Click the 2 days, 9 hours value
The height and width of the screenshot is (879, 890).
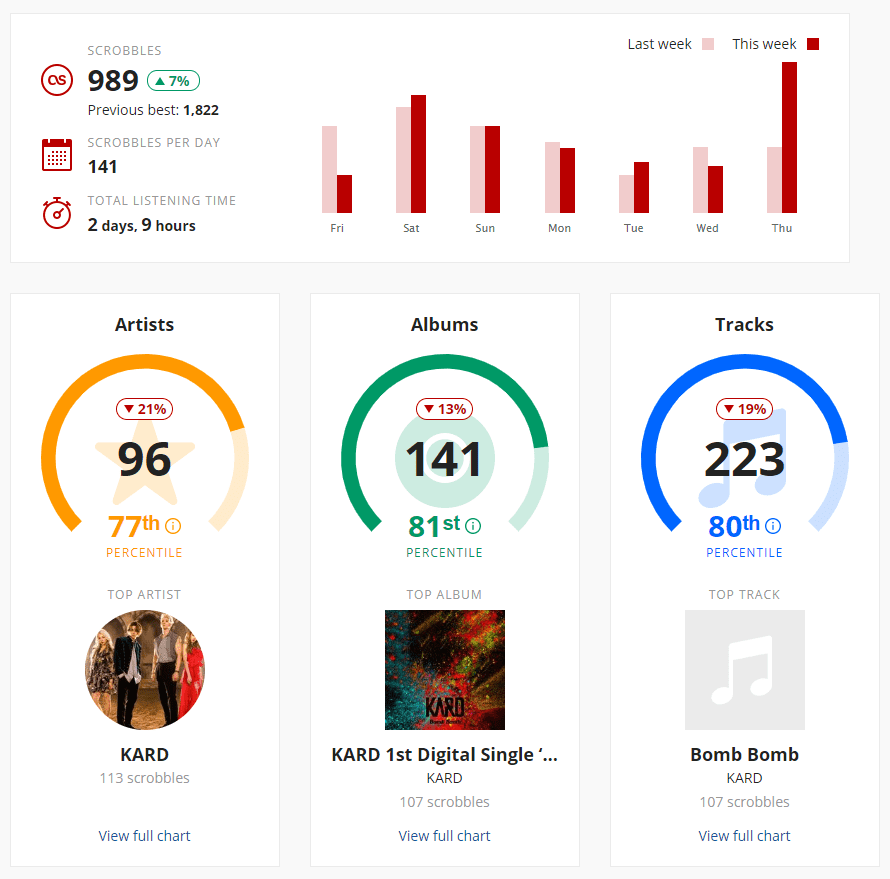point(141,225)
